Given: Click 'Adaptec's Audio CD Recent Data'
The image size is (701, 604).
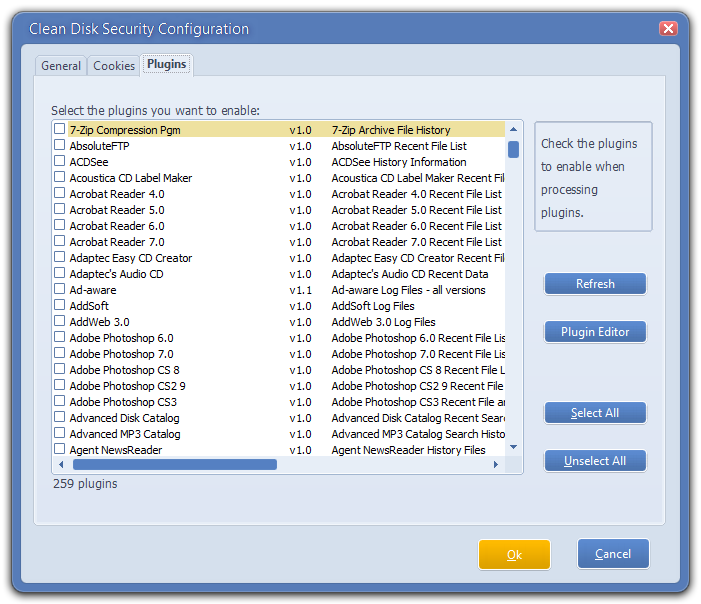Looking at the screenshot, I should point(410,274).
